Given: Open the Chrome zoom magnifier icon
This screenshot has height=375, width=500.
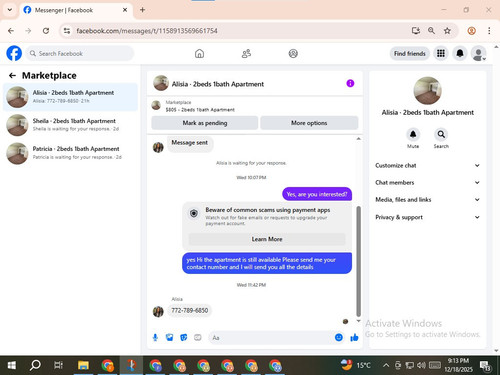Looking at the screenshot, I should click(x=431, y=31).
